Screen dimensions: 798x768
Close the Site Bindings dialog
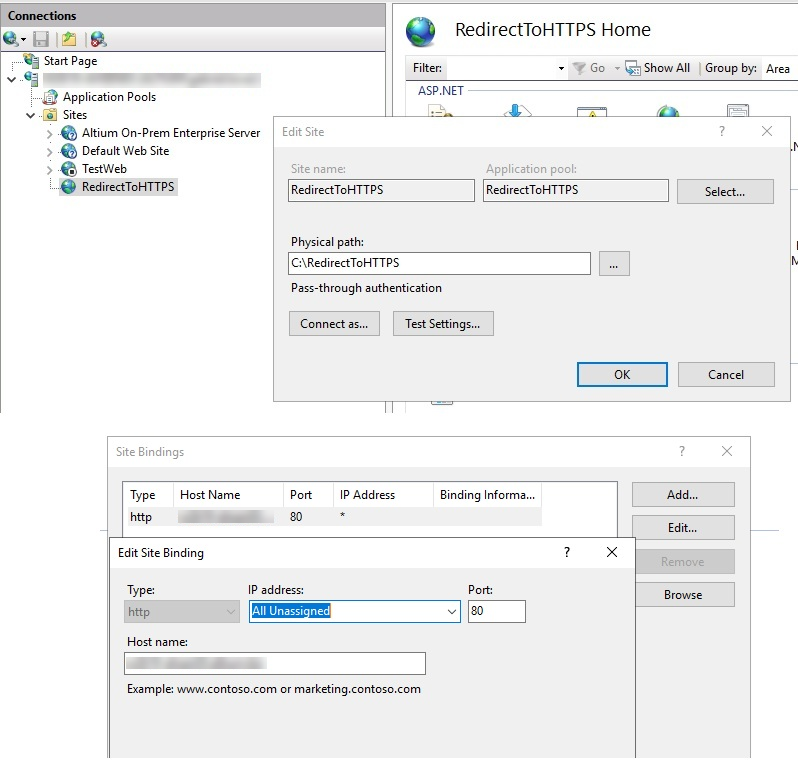coord(727,451)
